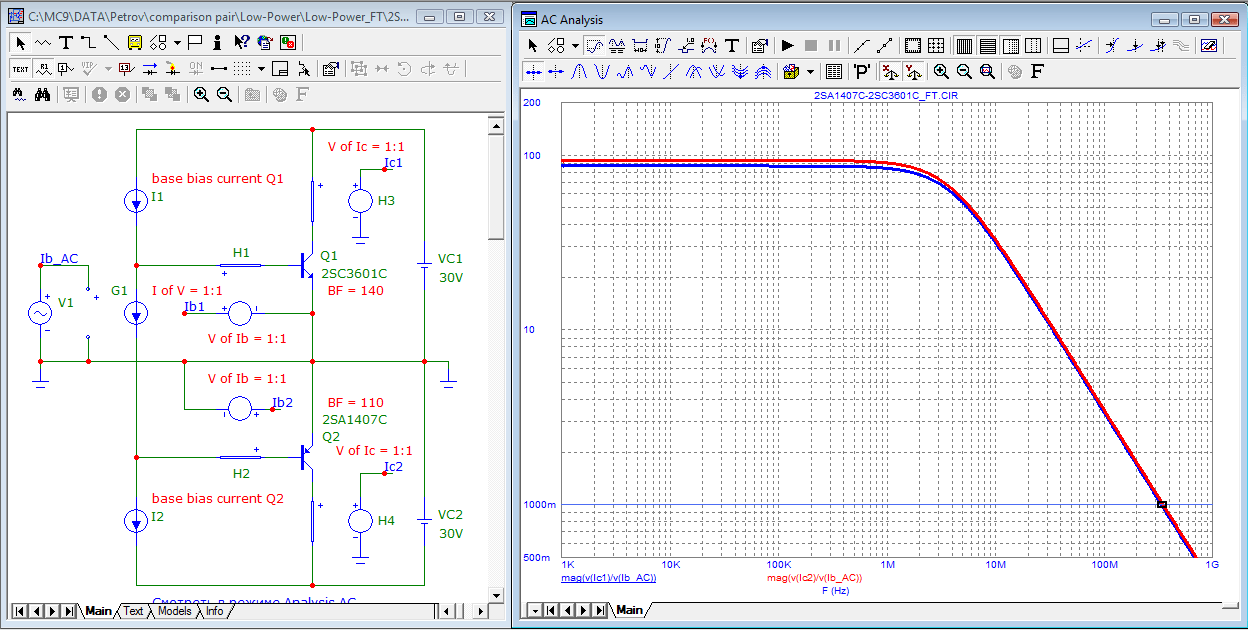Toggle the horizontal grid lines button
Screen dimensions: 1248x630
[988, 45]
